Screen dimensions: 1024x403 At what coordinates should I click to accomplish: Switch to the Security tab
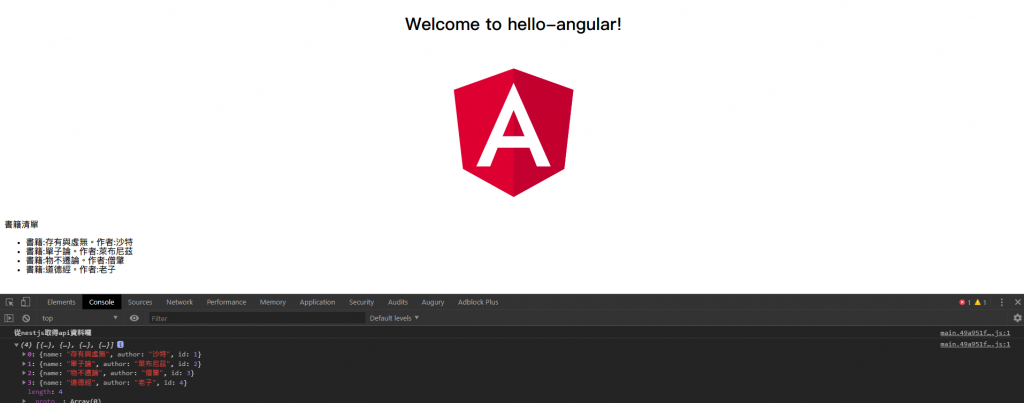[x=361, y=302]
